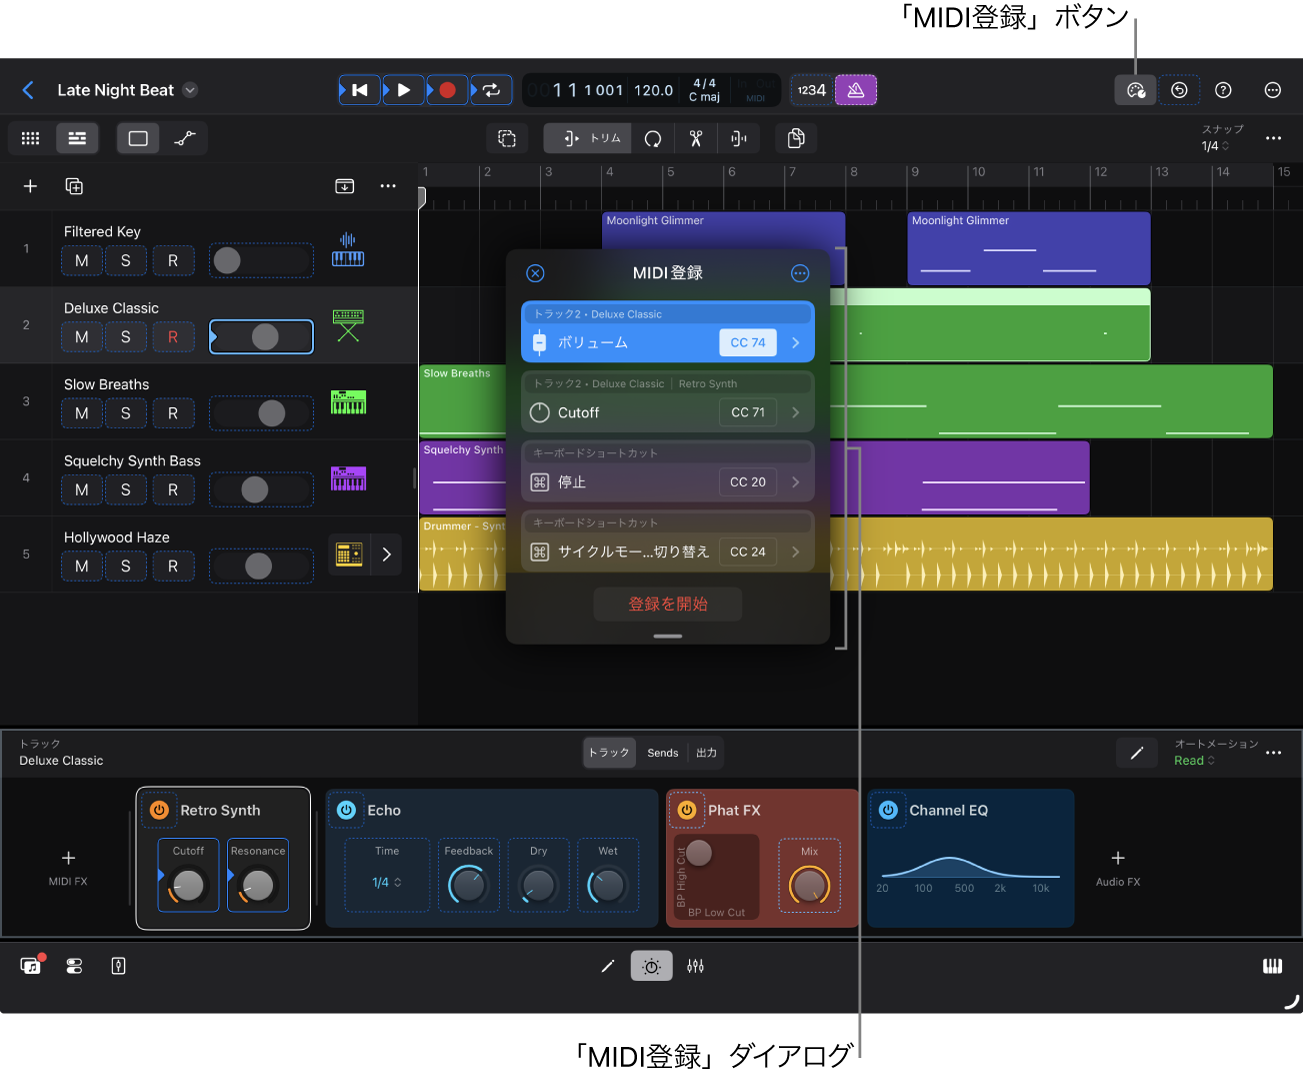The image size is (1303, 1072).
Task: Mute the Filtered Key track
Action: click(x=81, y=260)
